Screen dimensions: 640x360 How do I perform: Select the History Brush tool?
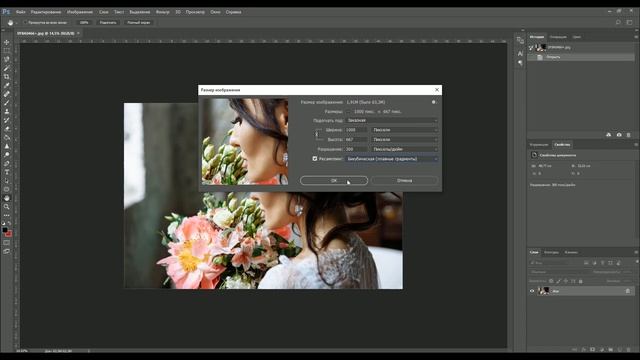(x=7, y=120)
